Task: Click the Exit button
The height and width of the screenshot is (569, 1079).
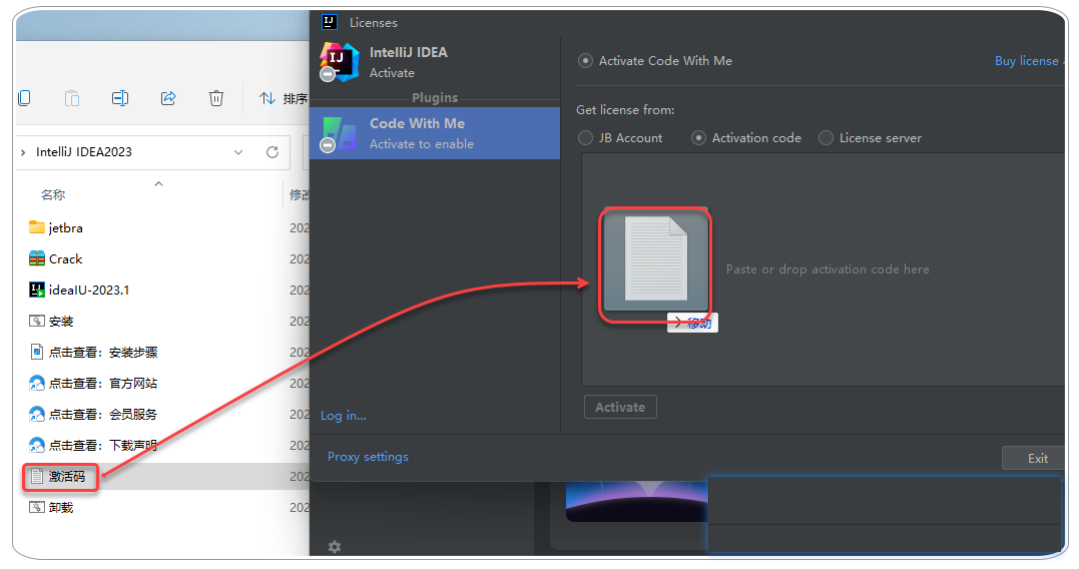Action: tap(1034, 458)
